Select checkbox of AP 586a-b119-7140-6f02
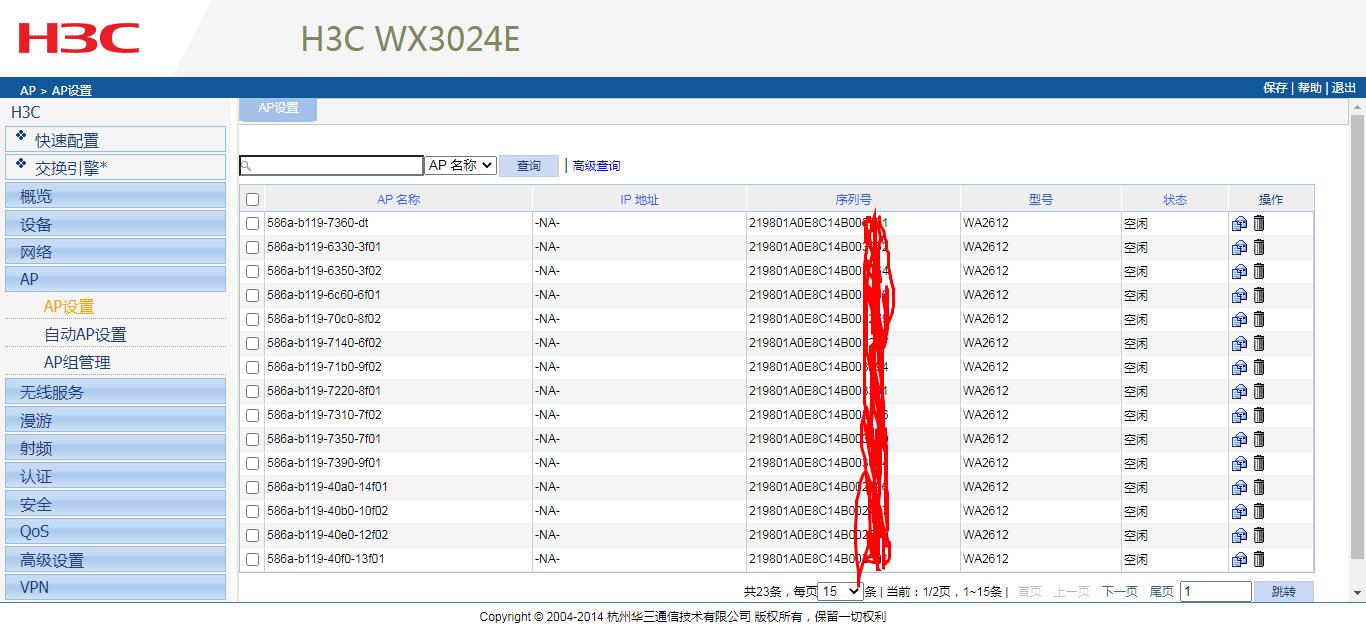 (252, 344)
